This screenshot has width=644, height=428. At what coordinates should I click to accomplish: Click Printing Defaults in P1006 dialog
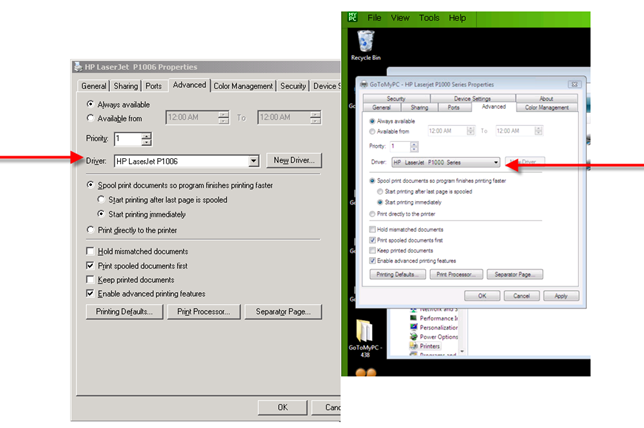[x=124, y=312]
